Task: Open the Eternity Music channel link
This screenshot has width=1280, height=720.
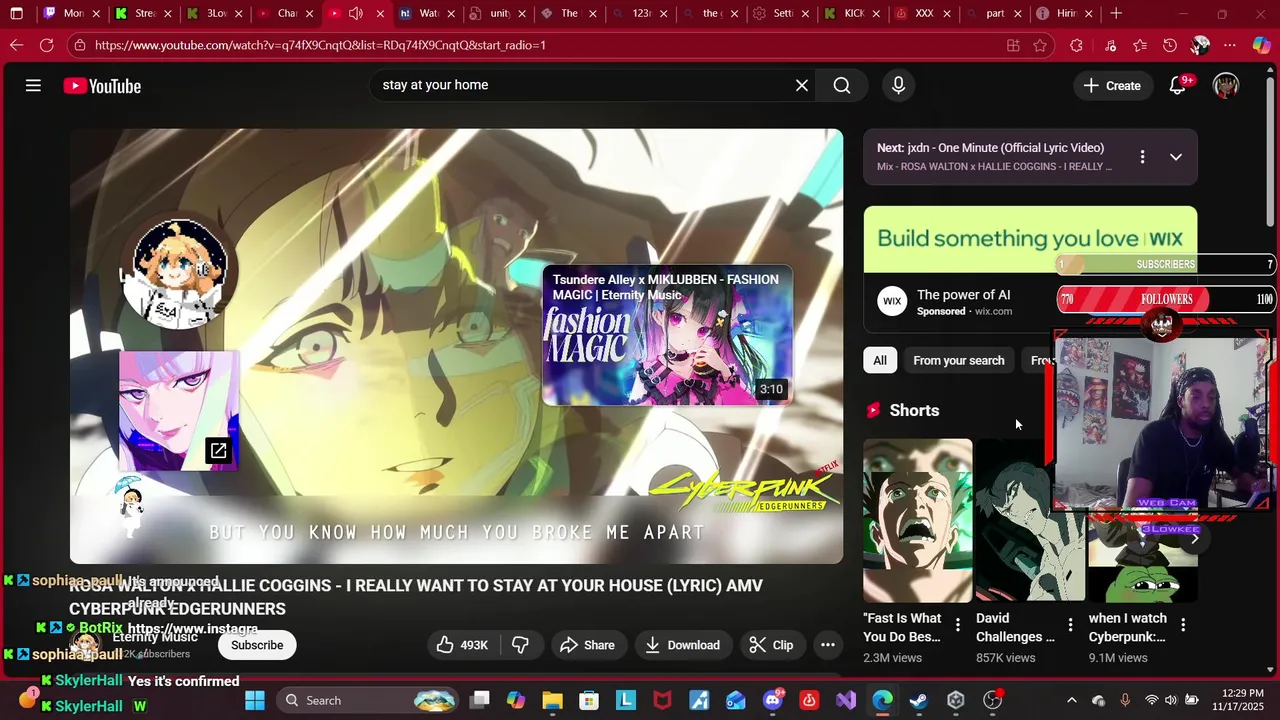Action: pyautogui.click(x=155, y=637)
